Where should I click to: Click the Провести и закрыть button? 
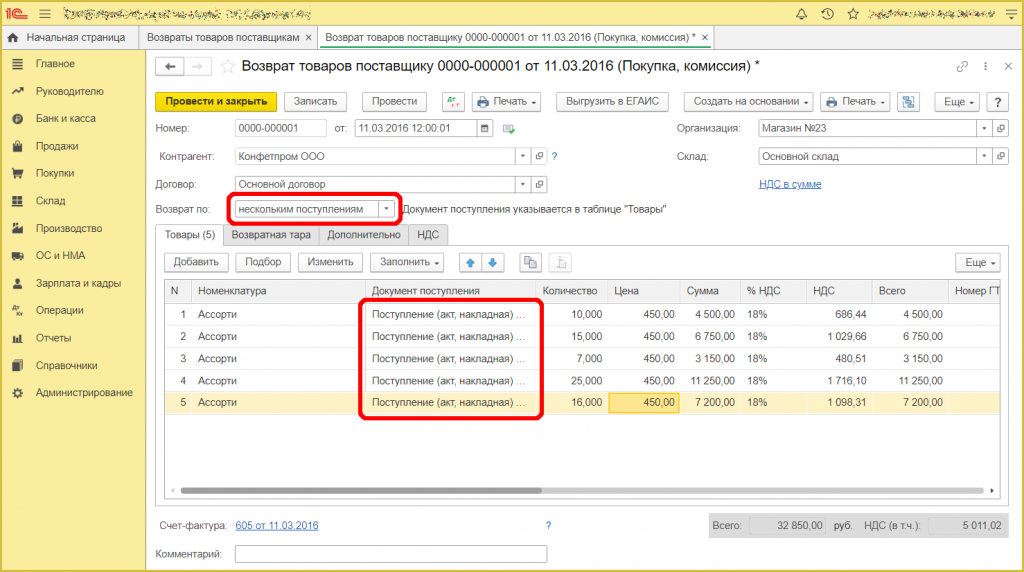pos(215,102)
